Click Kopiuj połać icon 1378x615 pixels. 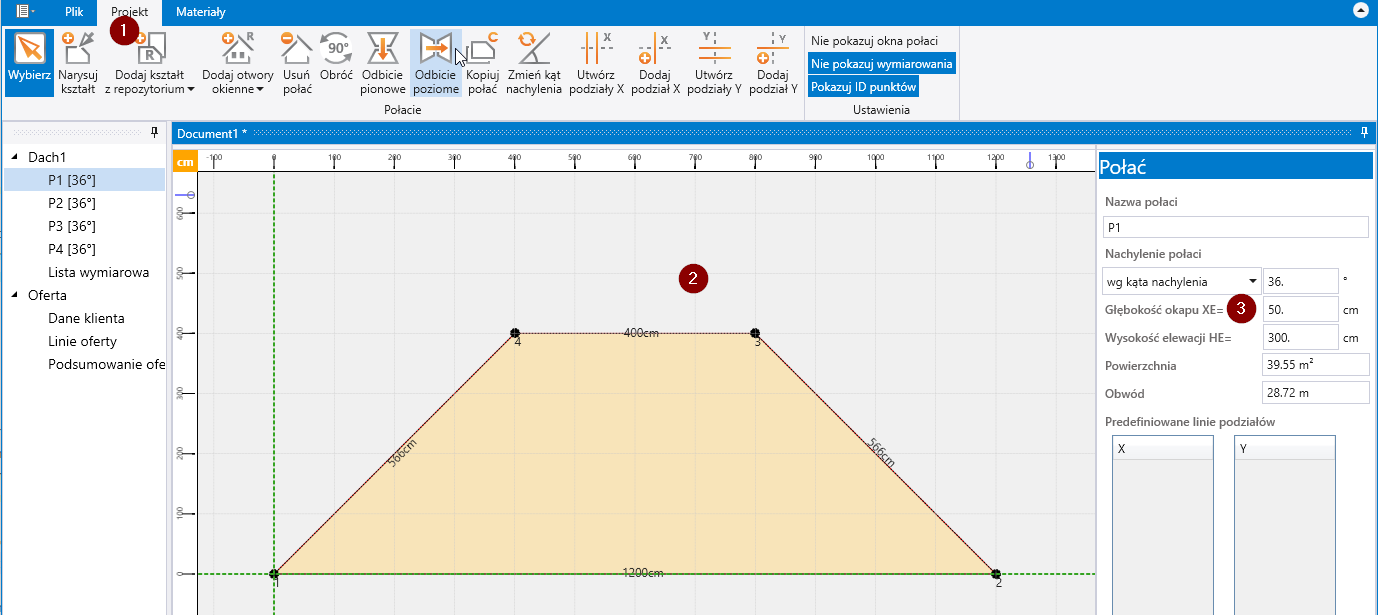pyautogui.click(x=482, y=62)
